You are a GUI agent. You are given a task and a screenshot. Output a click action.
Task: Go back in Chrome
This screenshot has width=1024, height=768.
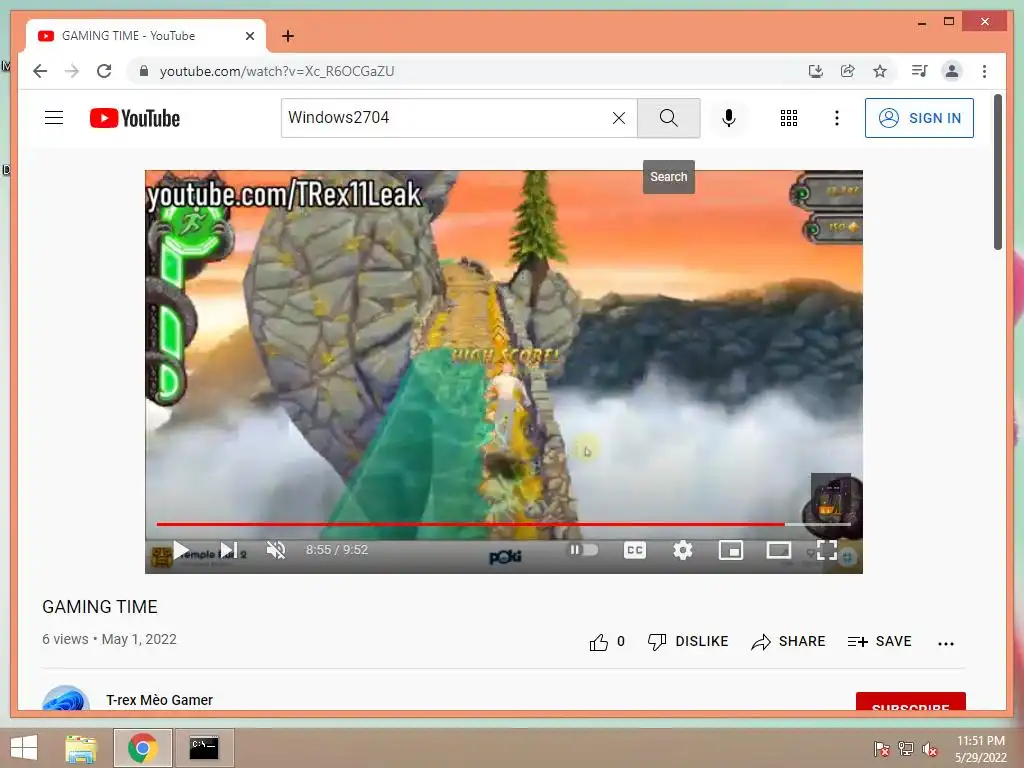[40, 71]
